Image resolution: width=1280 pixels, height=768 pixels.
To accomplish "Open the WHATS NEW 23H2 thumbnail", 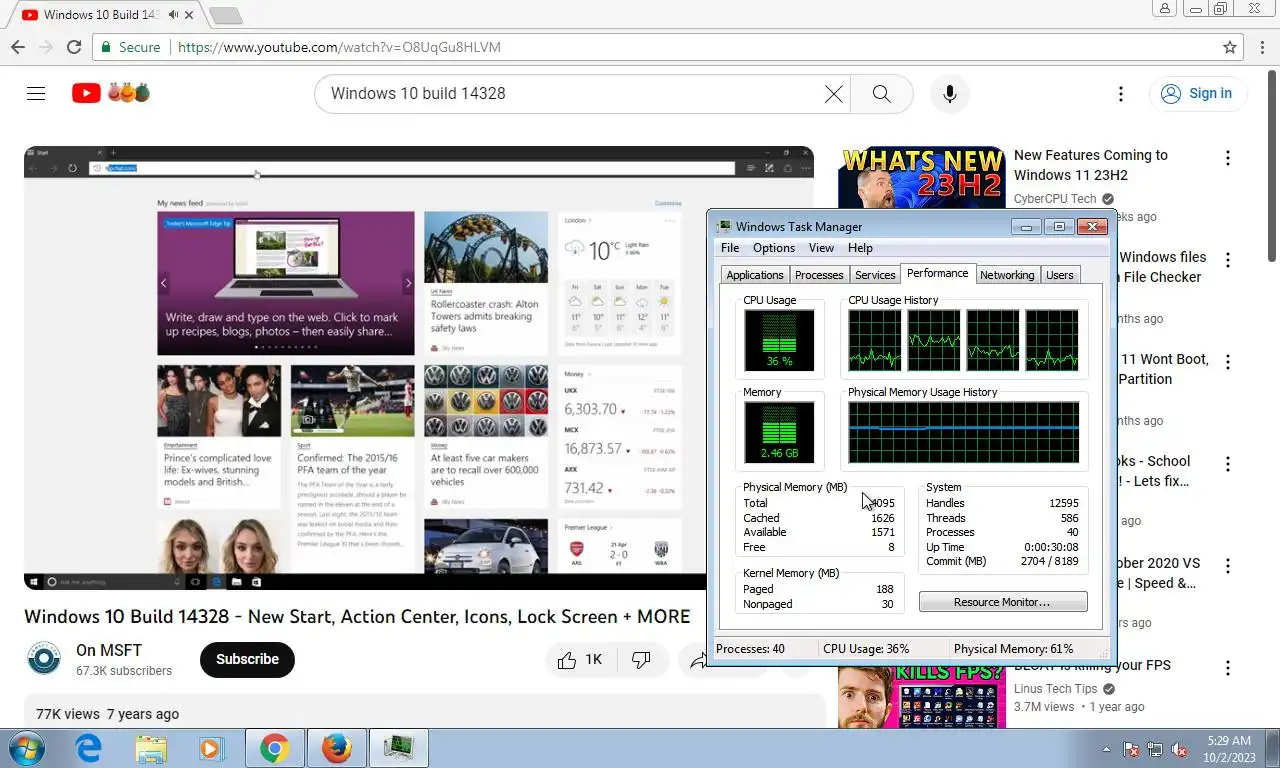I will (x=922, y=178).
